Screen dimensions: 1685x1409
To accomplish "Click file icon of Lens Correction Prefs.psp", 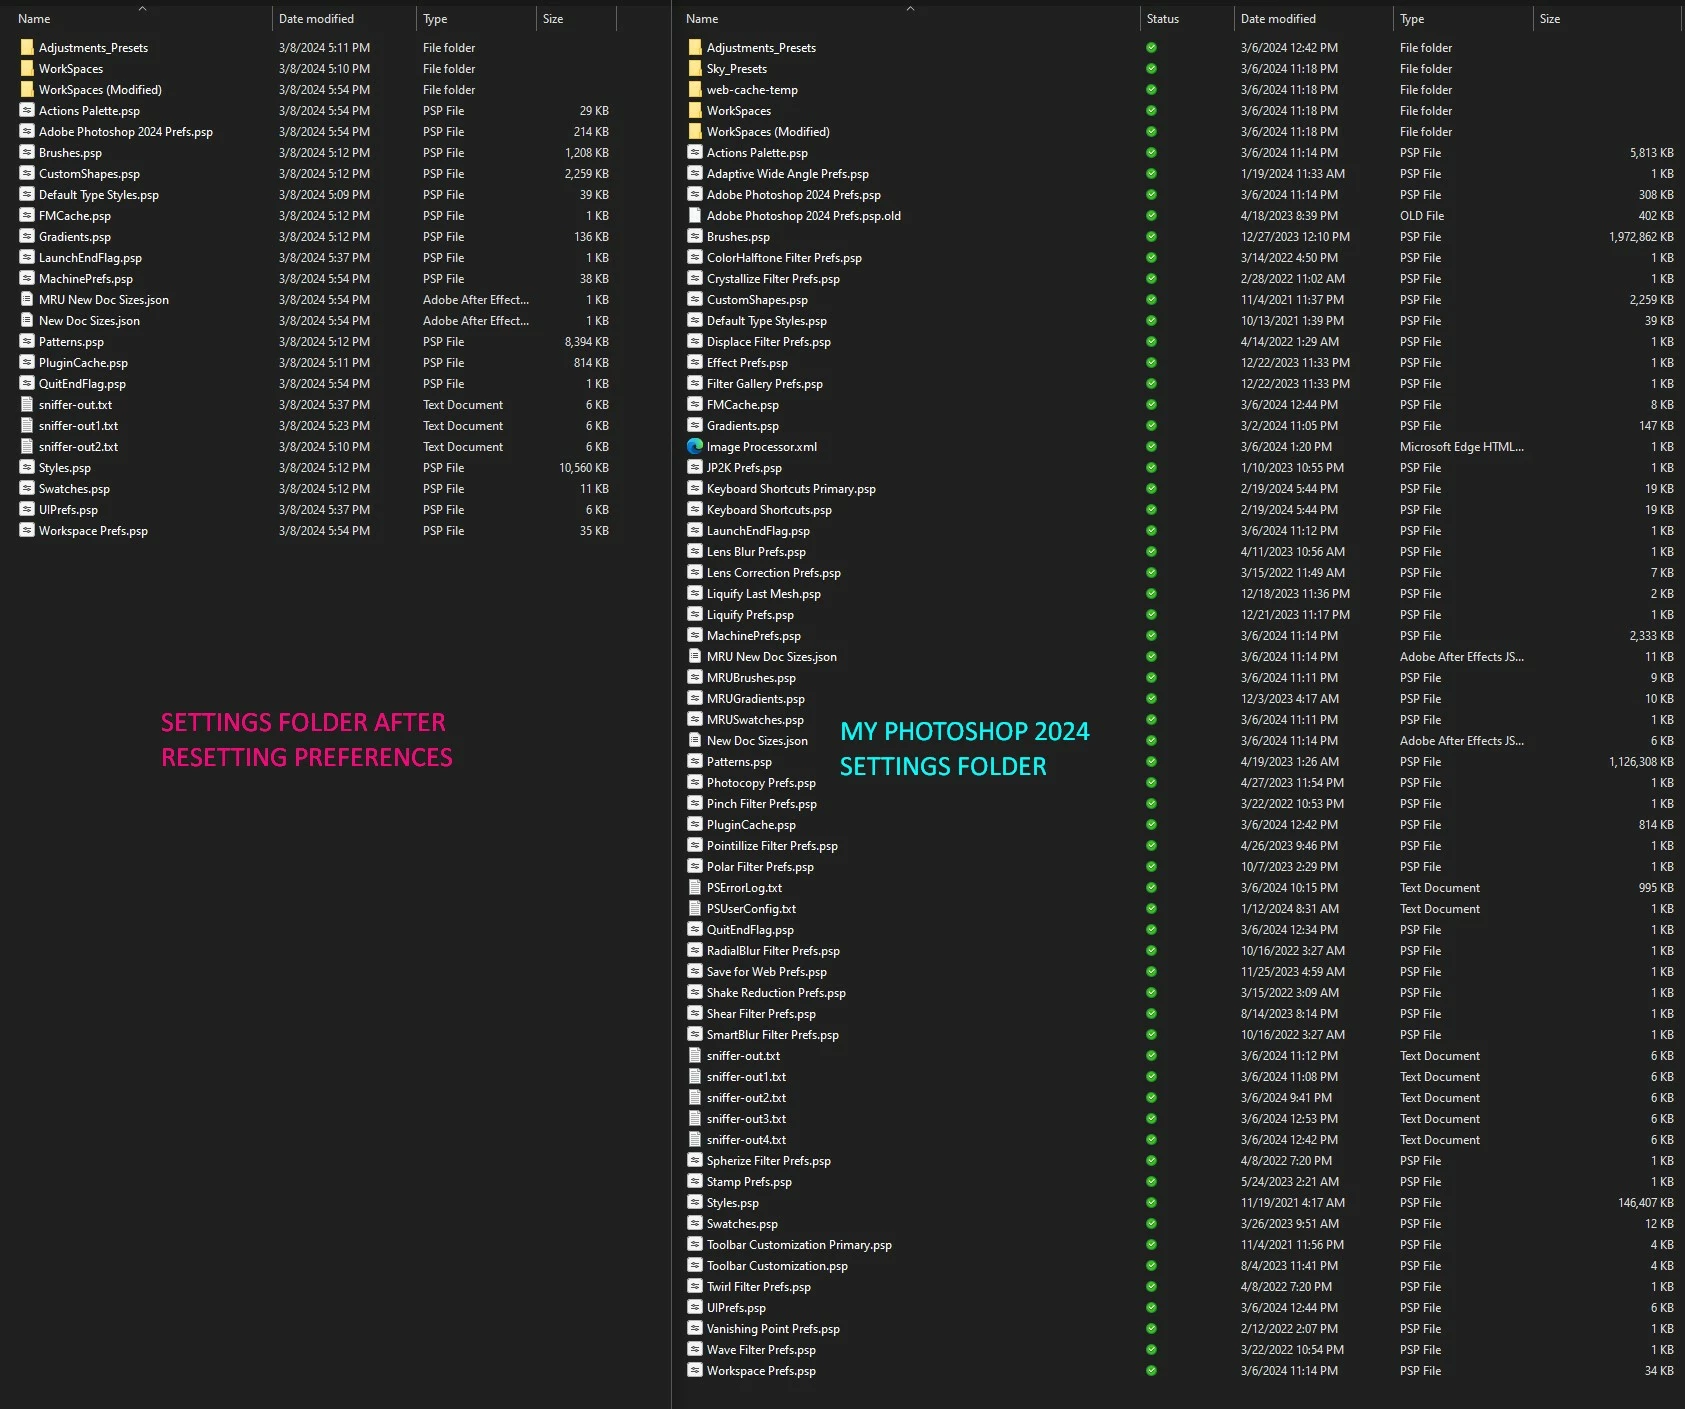I will point(695,573).
